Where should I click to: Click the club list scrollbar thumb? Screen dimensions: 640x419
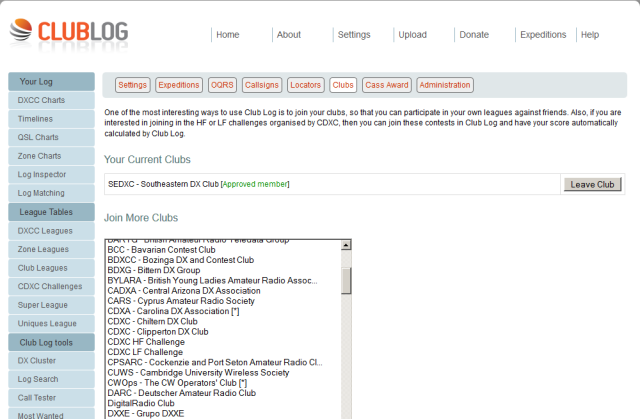[346, 281]
